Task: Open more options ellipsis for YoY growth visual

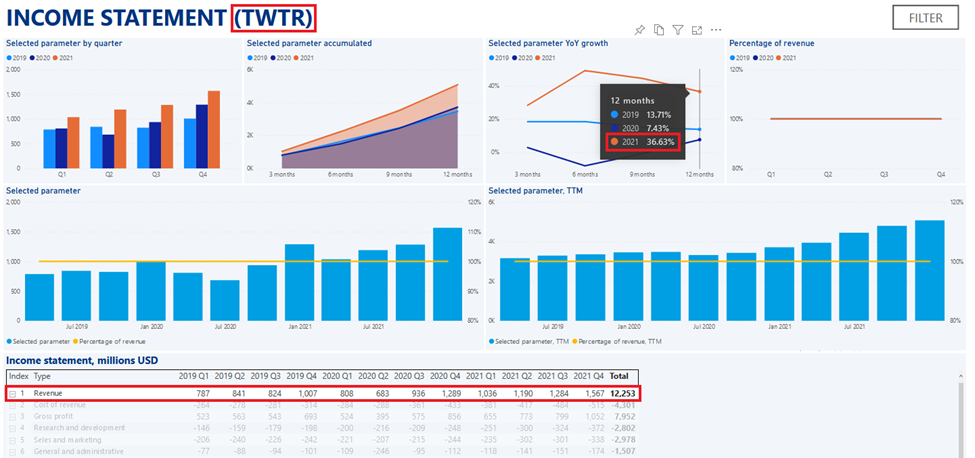Action: click(716, 30)
